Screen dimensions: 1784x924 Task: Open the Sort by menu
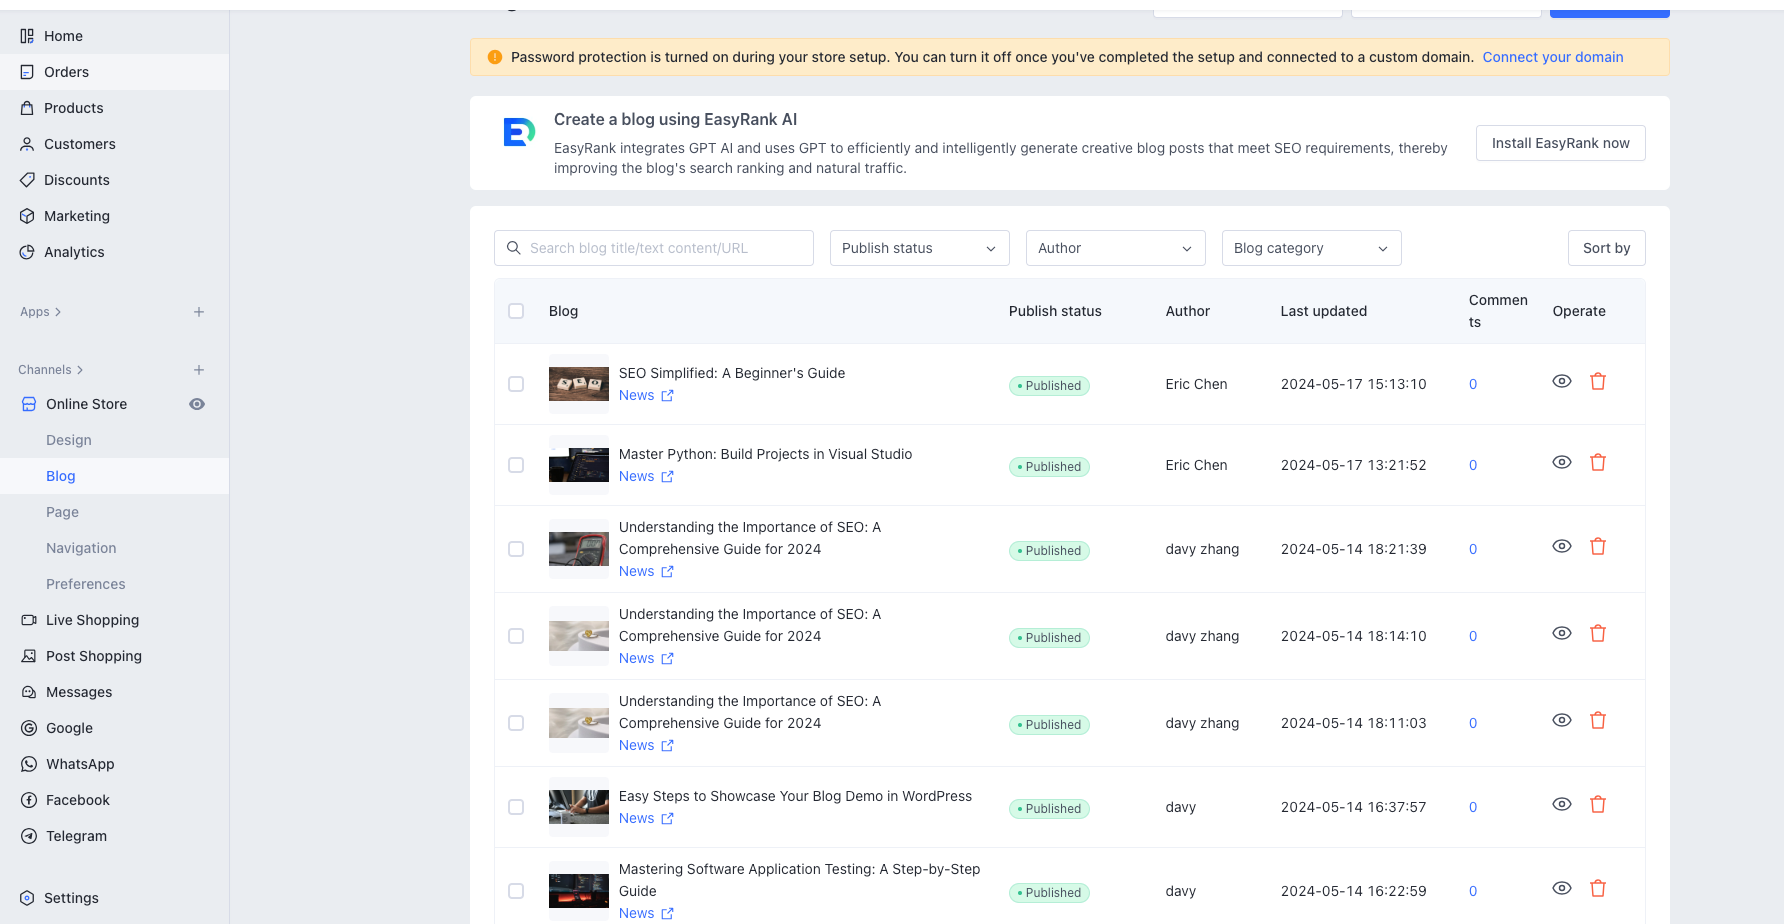(x=1607, y=248)
